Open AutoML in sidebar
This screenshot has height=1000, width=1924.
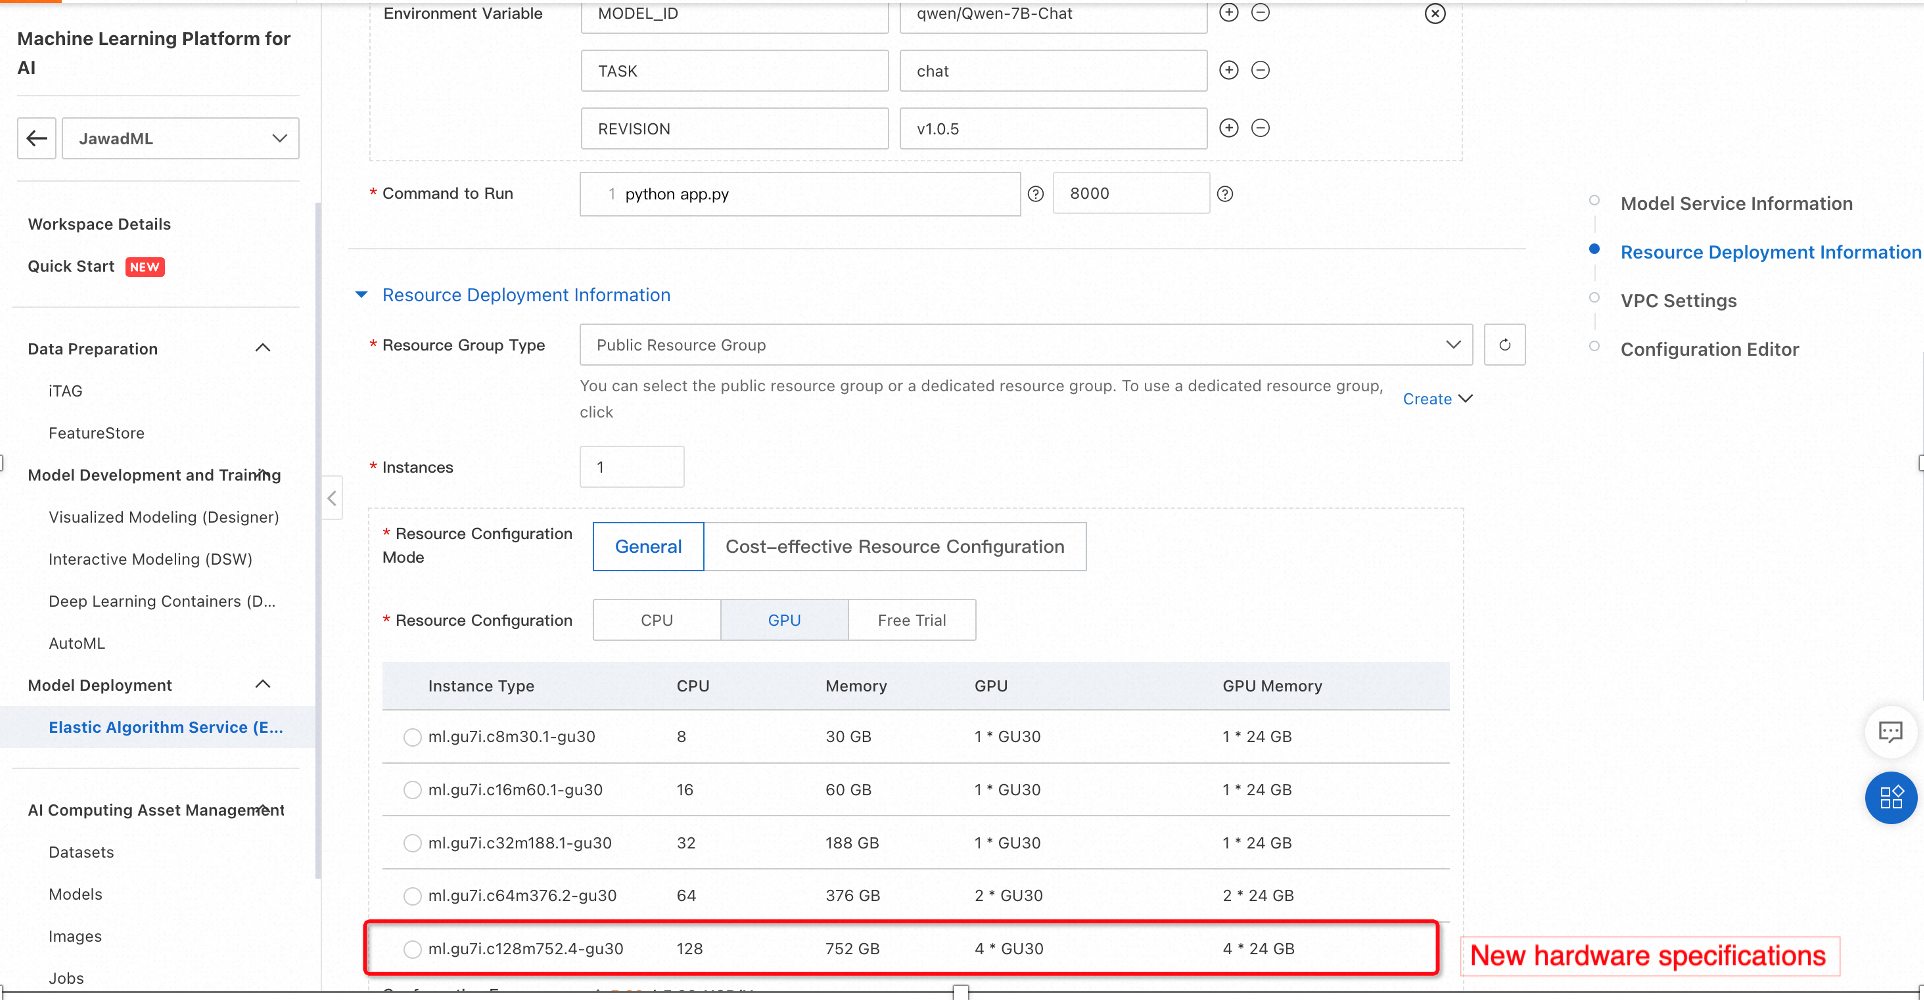pyautogui.click(x=77, y=643)
